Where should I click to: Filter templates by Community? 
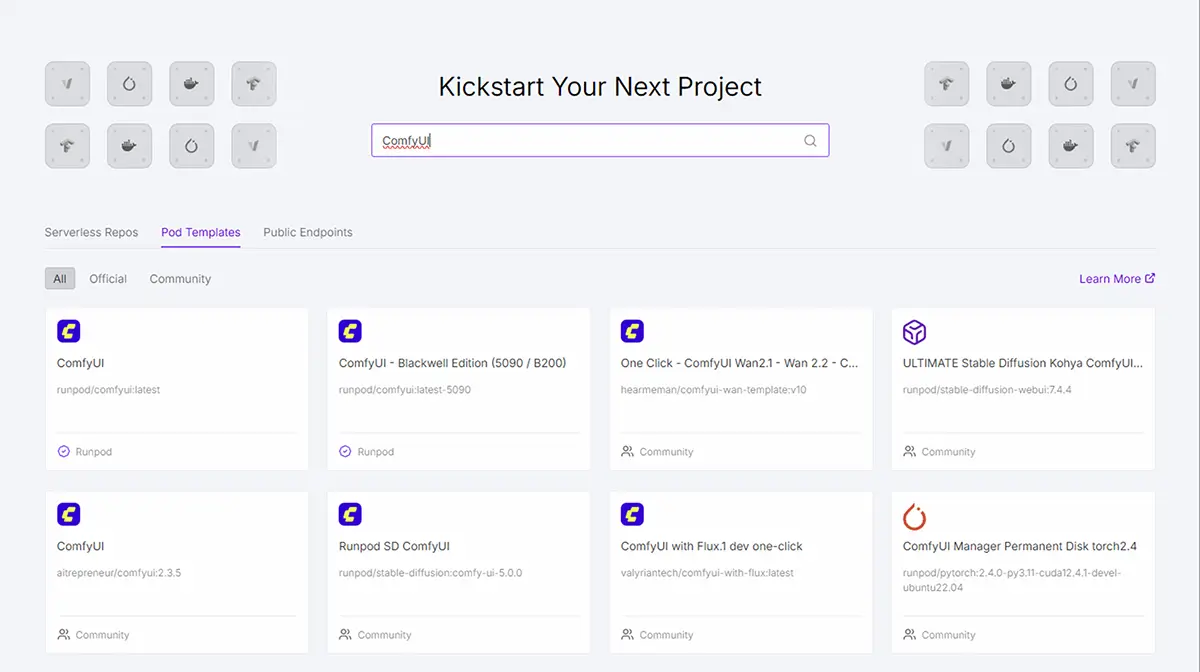pyautogui.click(x=180, y=279)
